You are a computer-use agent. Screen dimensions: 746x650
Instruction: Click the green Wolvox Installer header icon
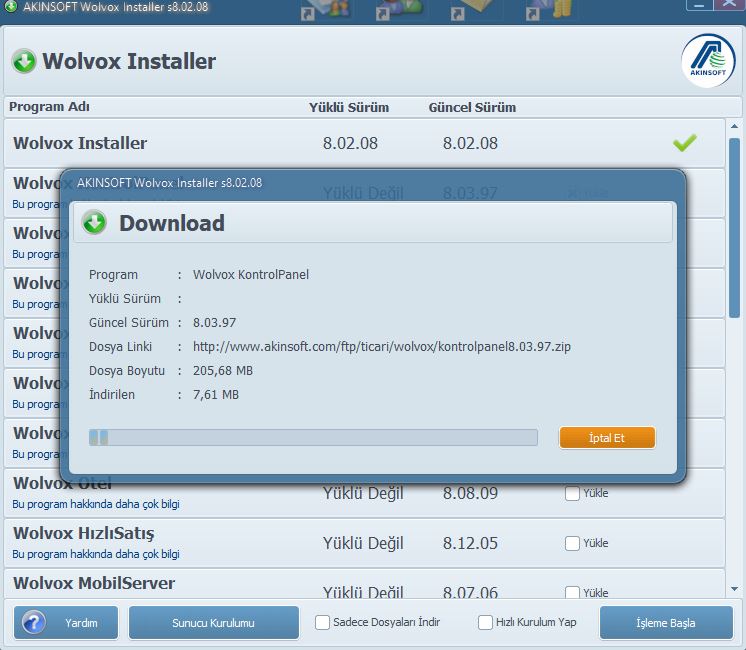click(24, 61)
